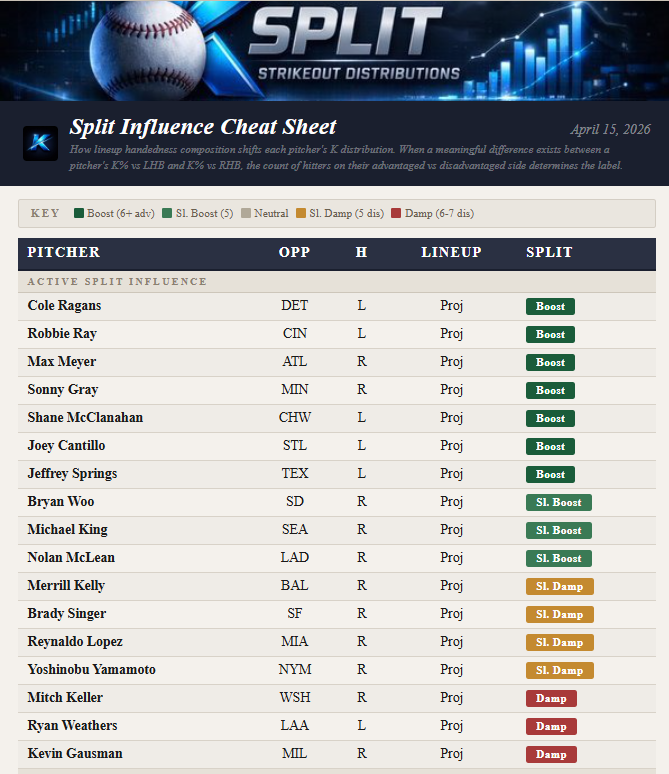The width and height of the screenshot is (669, 774).
Task: Click the April 15, 2026 date
Action: [x=610, y=129]
